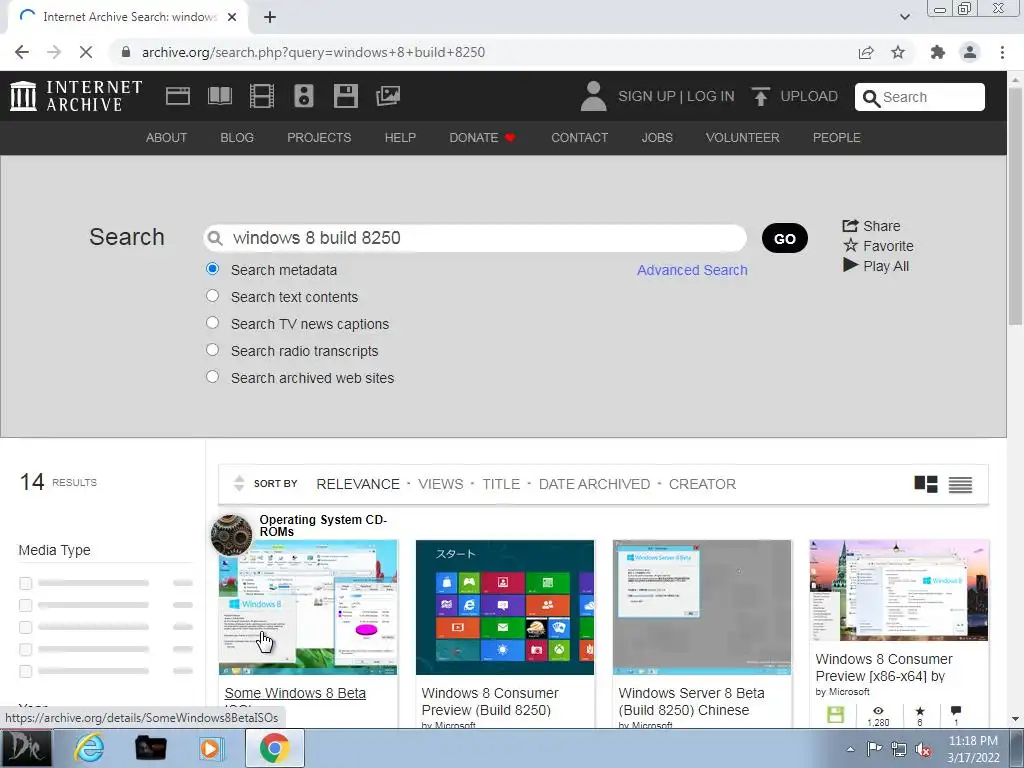The width and height of the screenshot is (1024, 768).
Task: Select Search metadata radio option
Action: click(212, 269)
